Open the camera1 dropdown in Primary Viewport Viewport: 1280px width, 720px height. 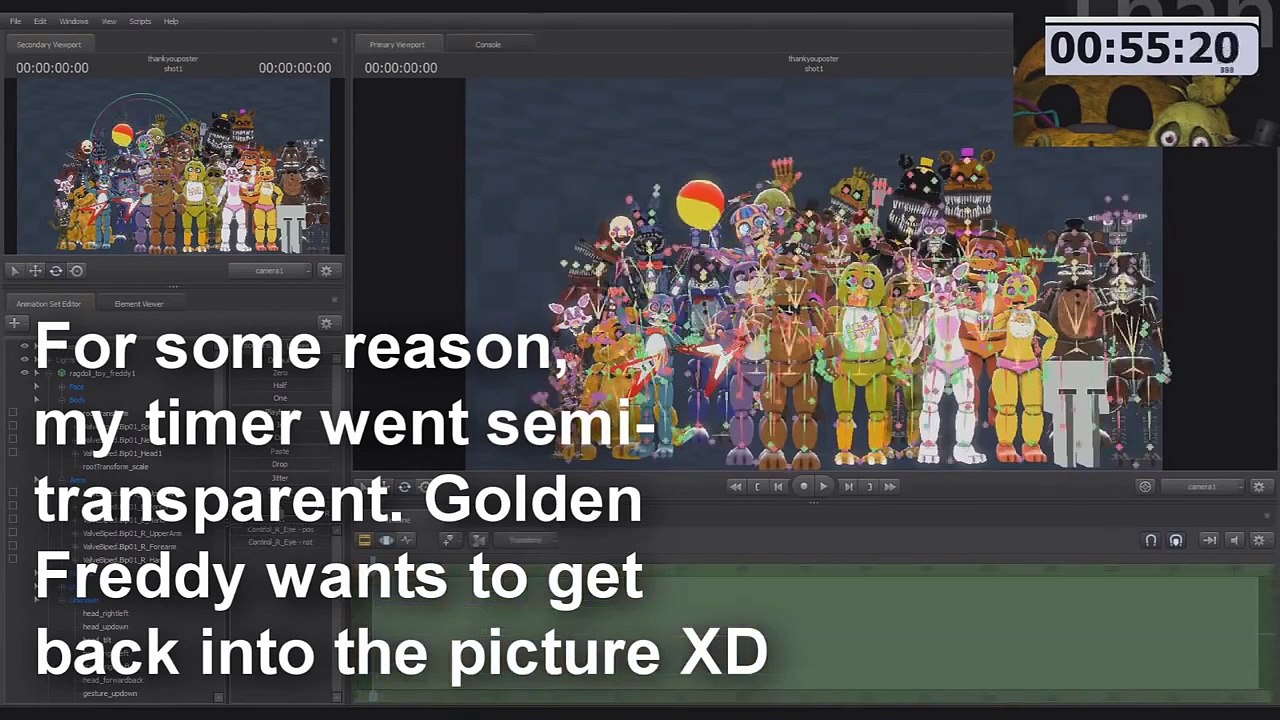[x=1201, y=487]
